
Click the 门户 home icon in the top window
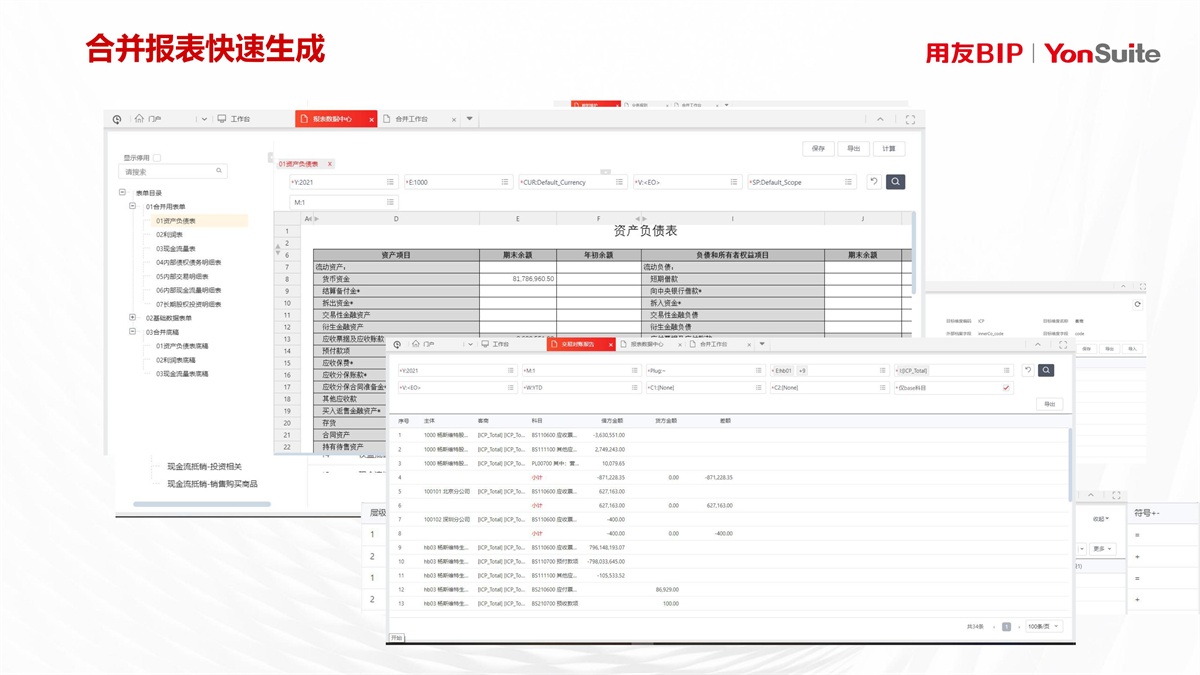(x=140, y=119)
